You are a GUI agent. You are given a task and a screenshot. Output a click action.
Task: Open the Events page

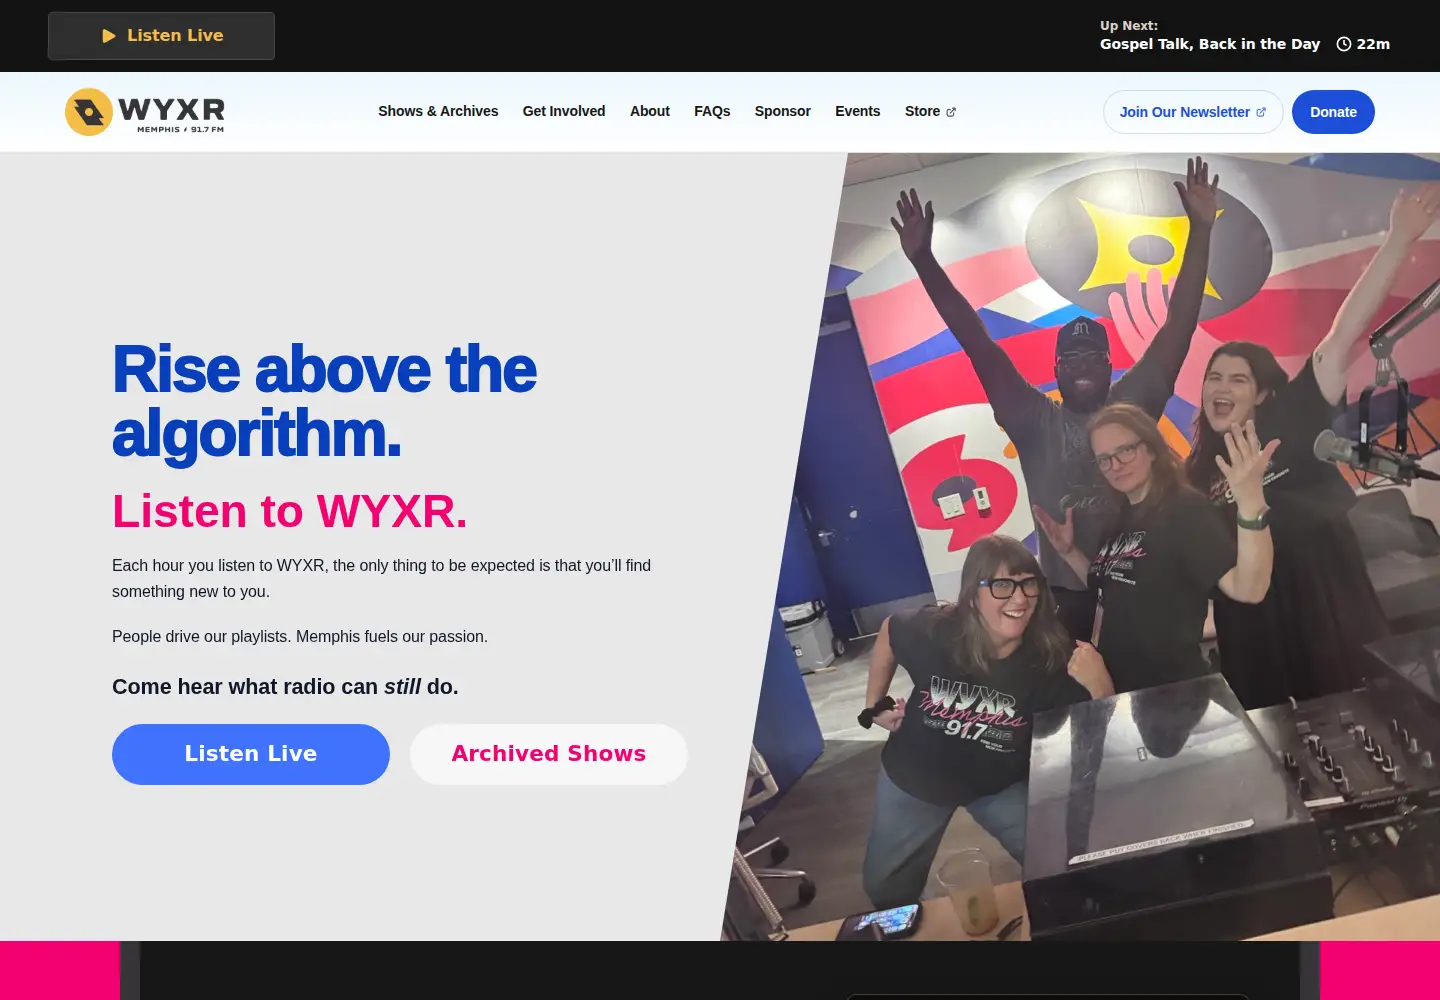[858, 111]
